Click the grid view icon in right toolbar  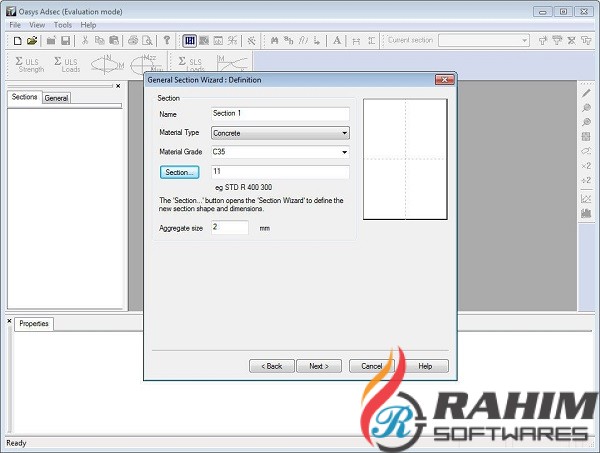(586, 137)
